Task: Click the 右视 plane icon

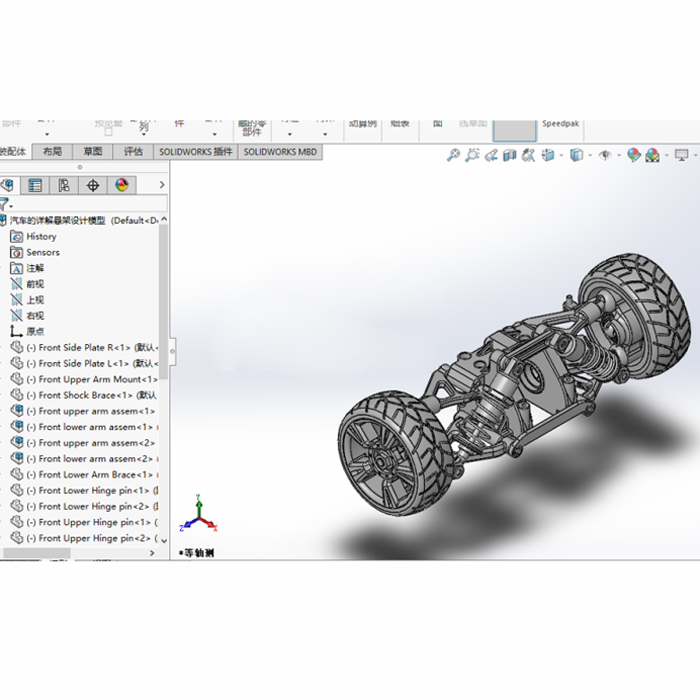Action: [x=17, y=316]
